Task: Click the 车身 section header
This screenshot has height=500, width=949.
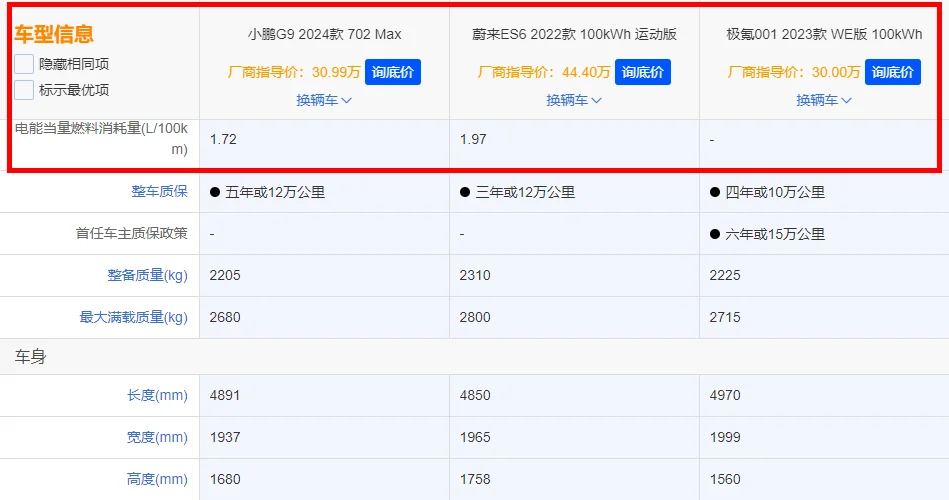Action: coord(30,357)
